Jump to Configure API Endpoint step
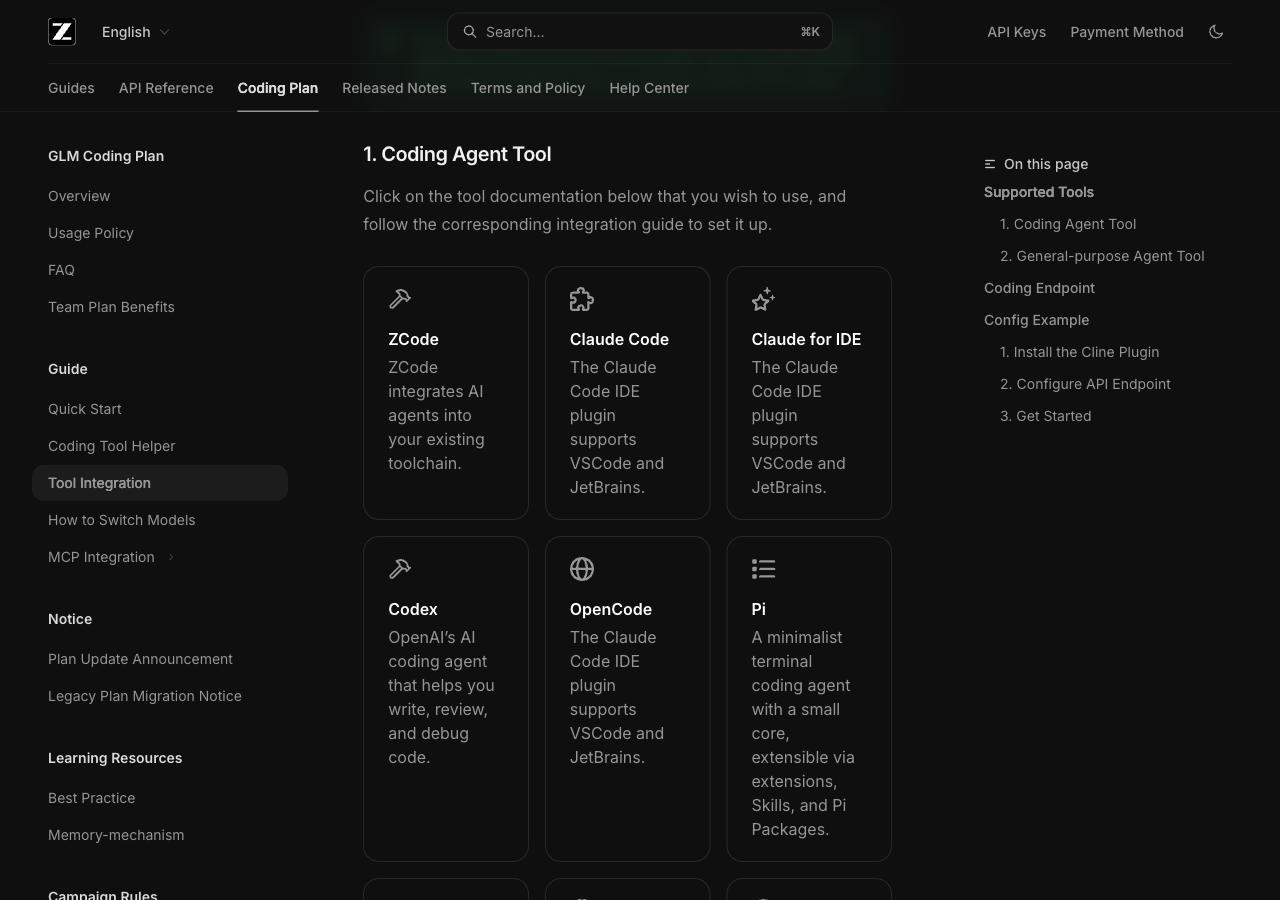1280x900 pixels. (1085, 384)
